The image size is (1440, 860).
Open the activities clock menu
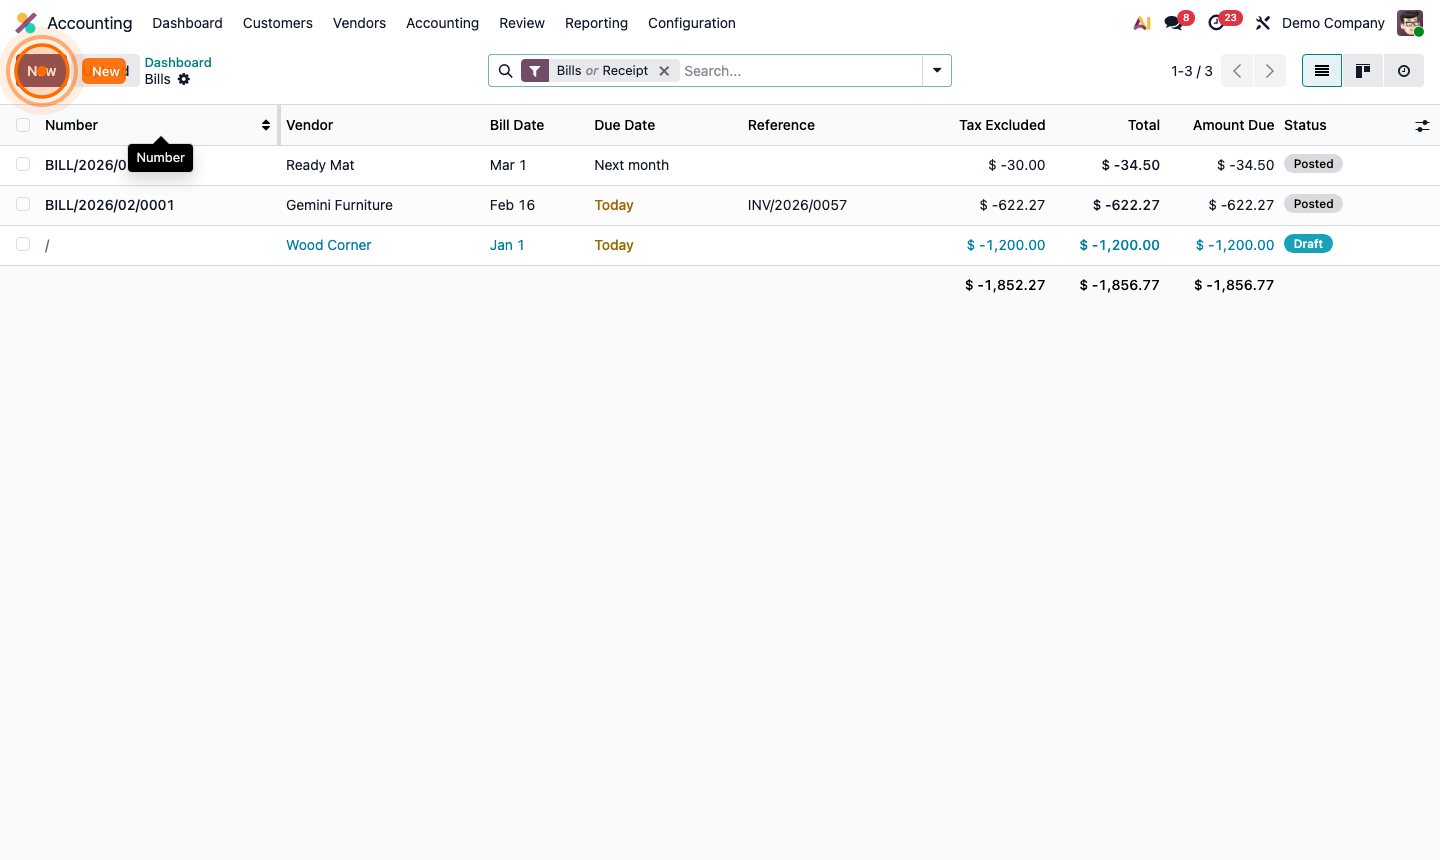(x=1218, y=22)
